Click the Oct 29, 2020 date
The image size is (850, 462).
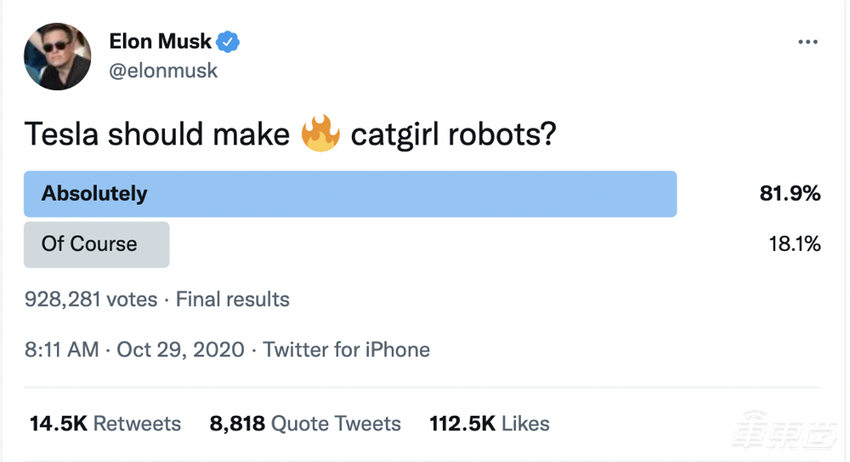click(x=179, y=350)
